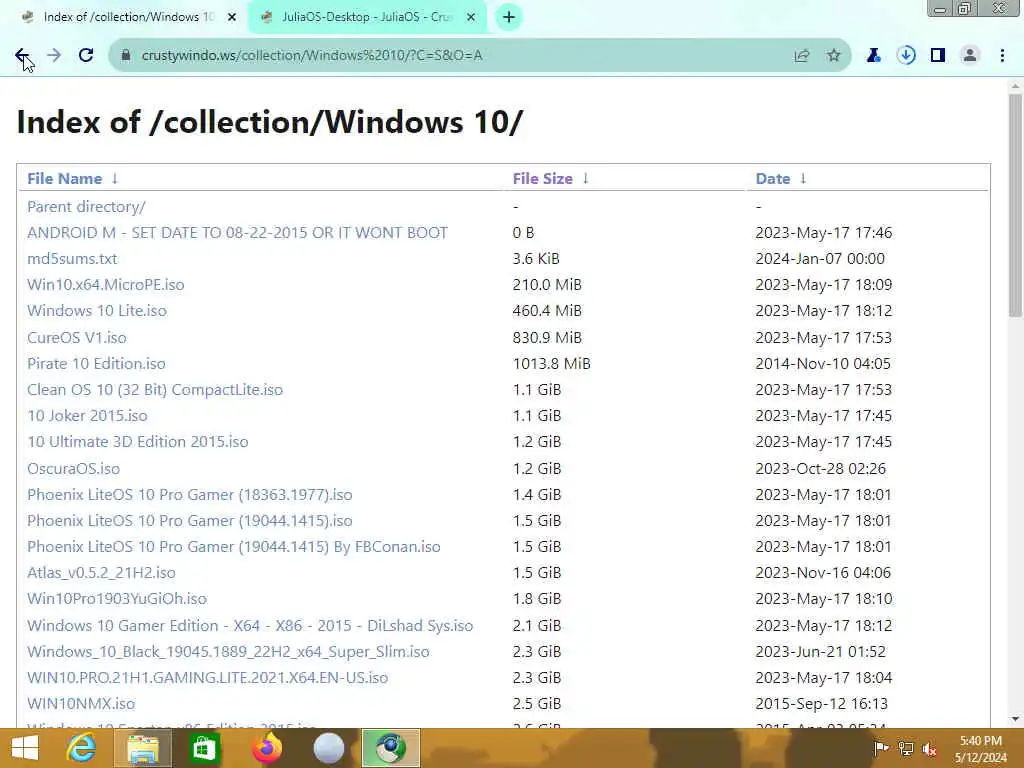
Task: Open the Action Center flag icon
Action: 881,748
